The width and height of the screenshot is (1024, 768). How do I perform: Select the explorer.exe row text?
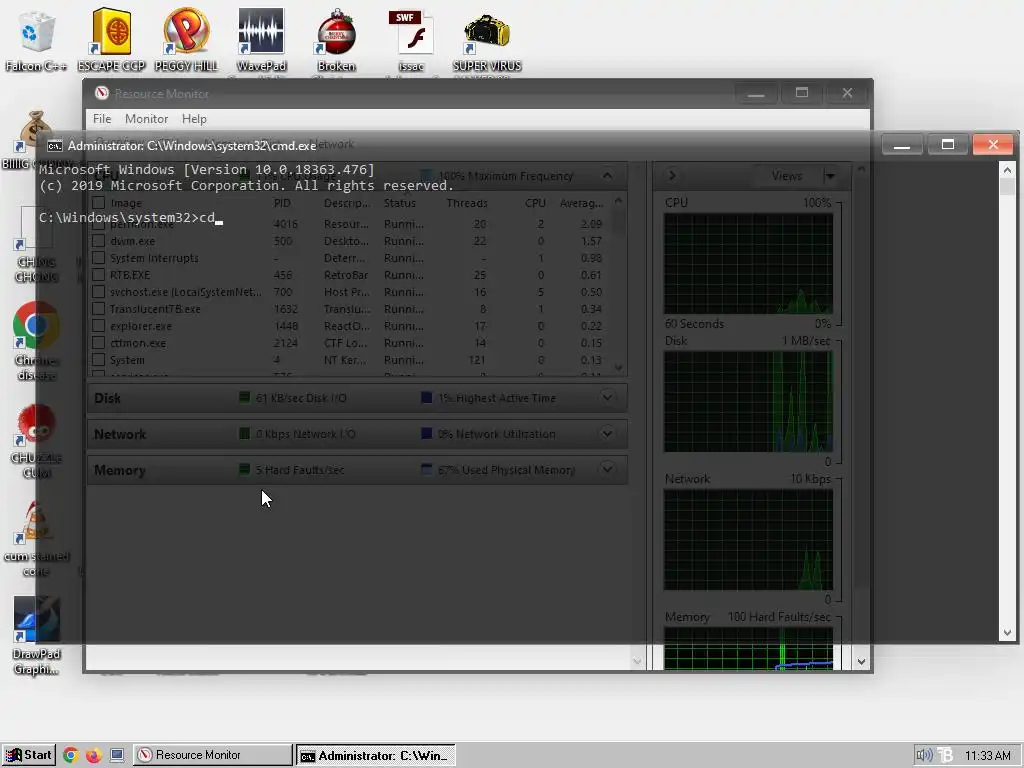140,326
